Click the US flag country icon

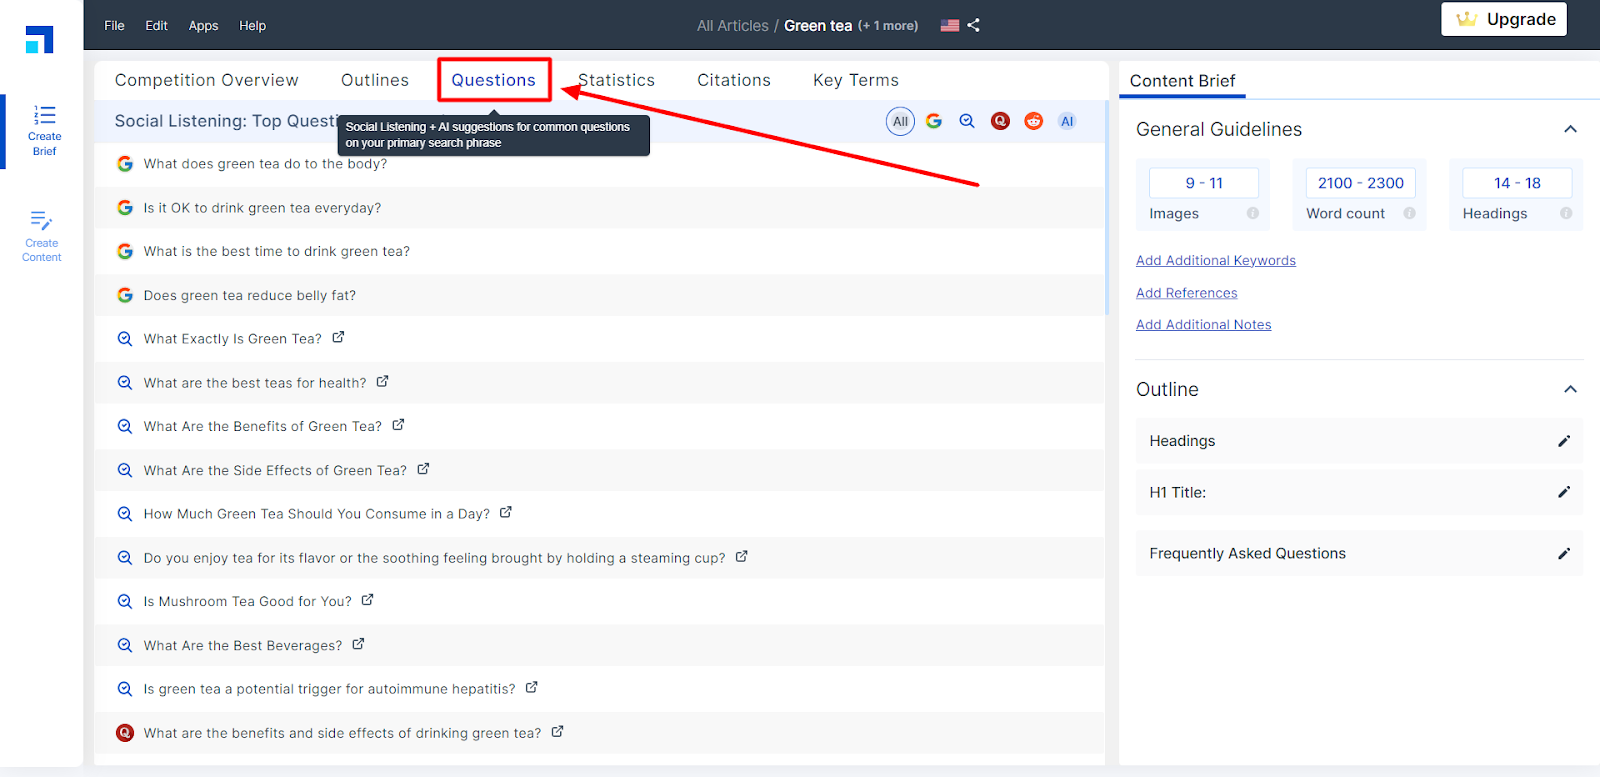click(950, 26)
